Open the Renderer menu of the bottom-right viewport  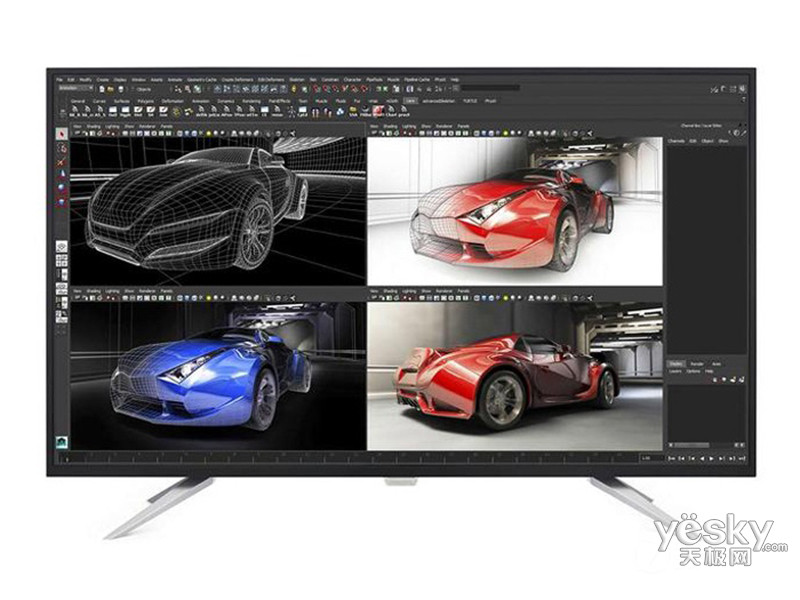click(x=444, y=291)
